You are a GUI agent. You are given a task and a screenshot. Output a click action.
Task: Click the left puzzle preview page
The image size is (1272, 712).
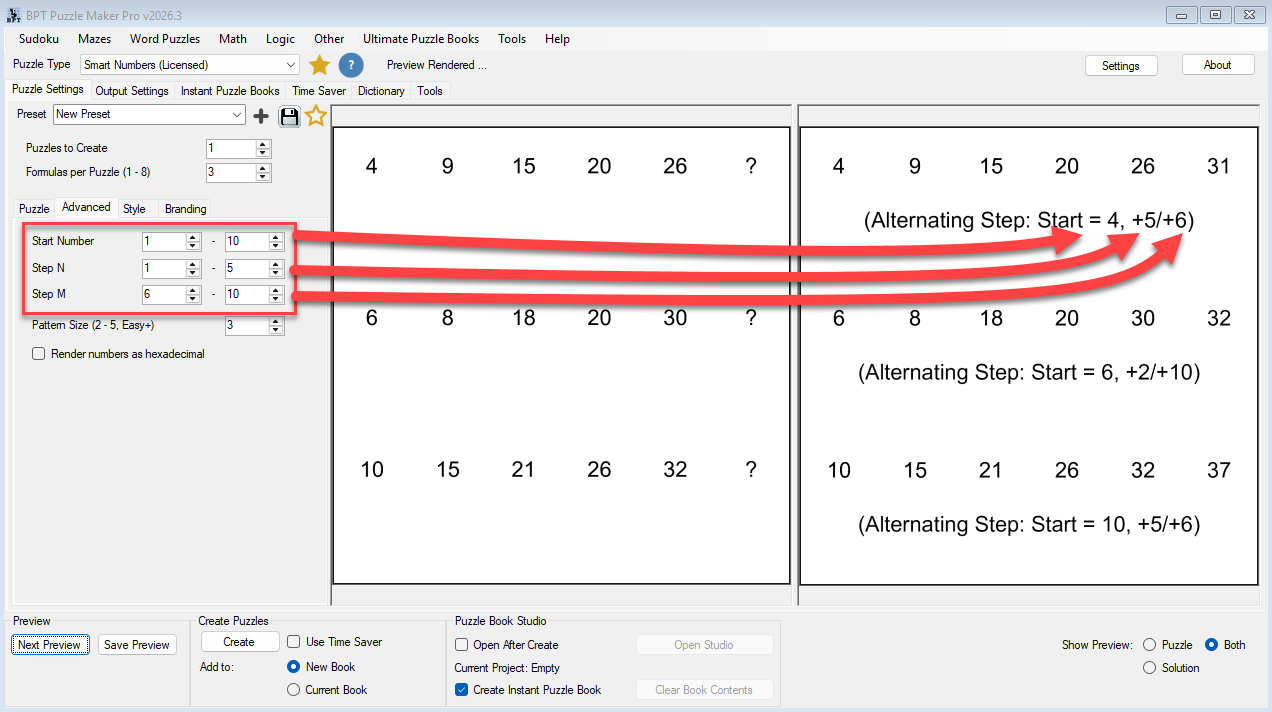click(x=561, y=355)
